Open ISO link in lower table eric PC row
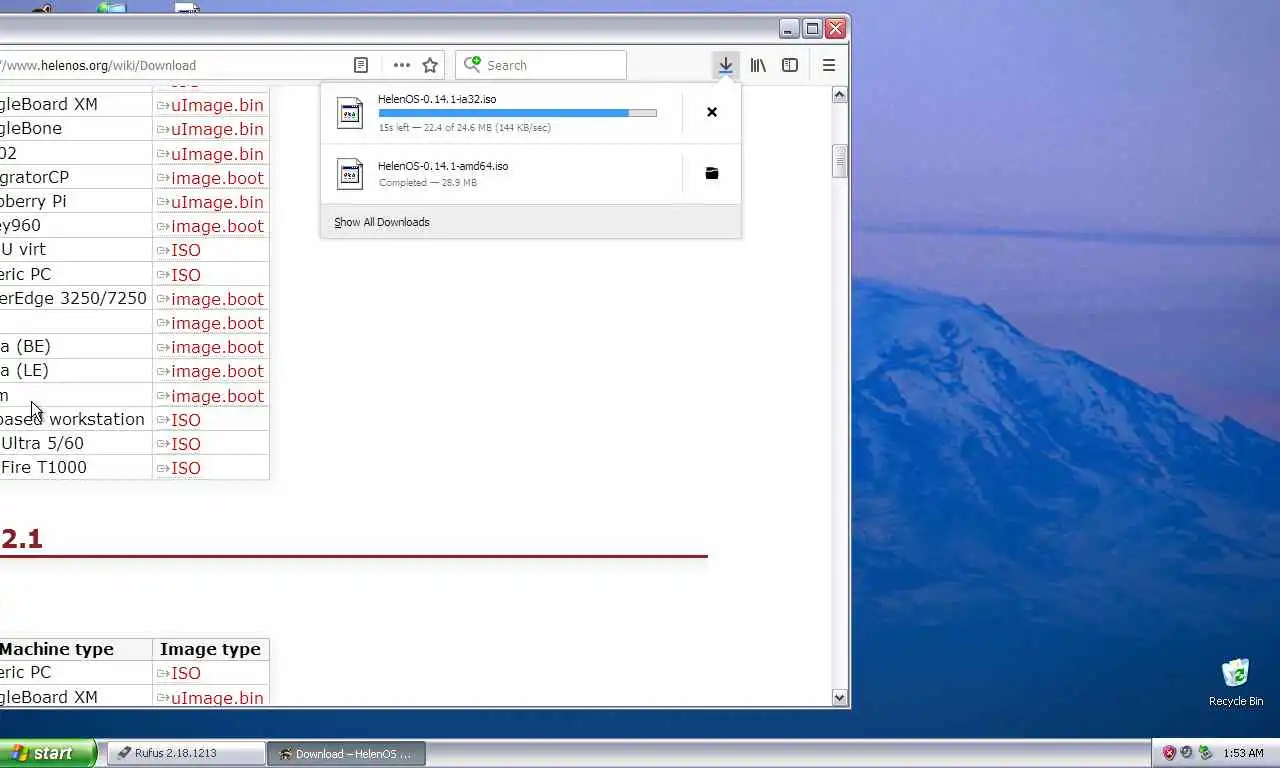The image size is (1280, 768). pyautogui.click(x=186, y=673)
